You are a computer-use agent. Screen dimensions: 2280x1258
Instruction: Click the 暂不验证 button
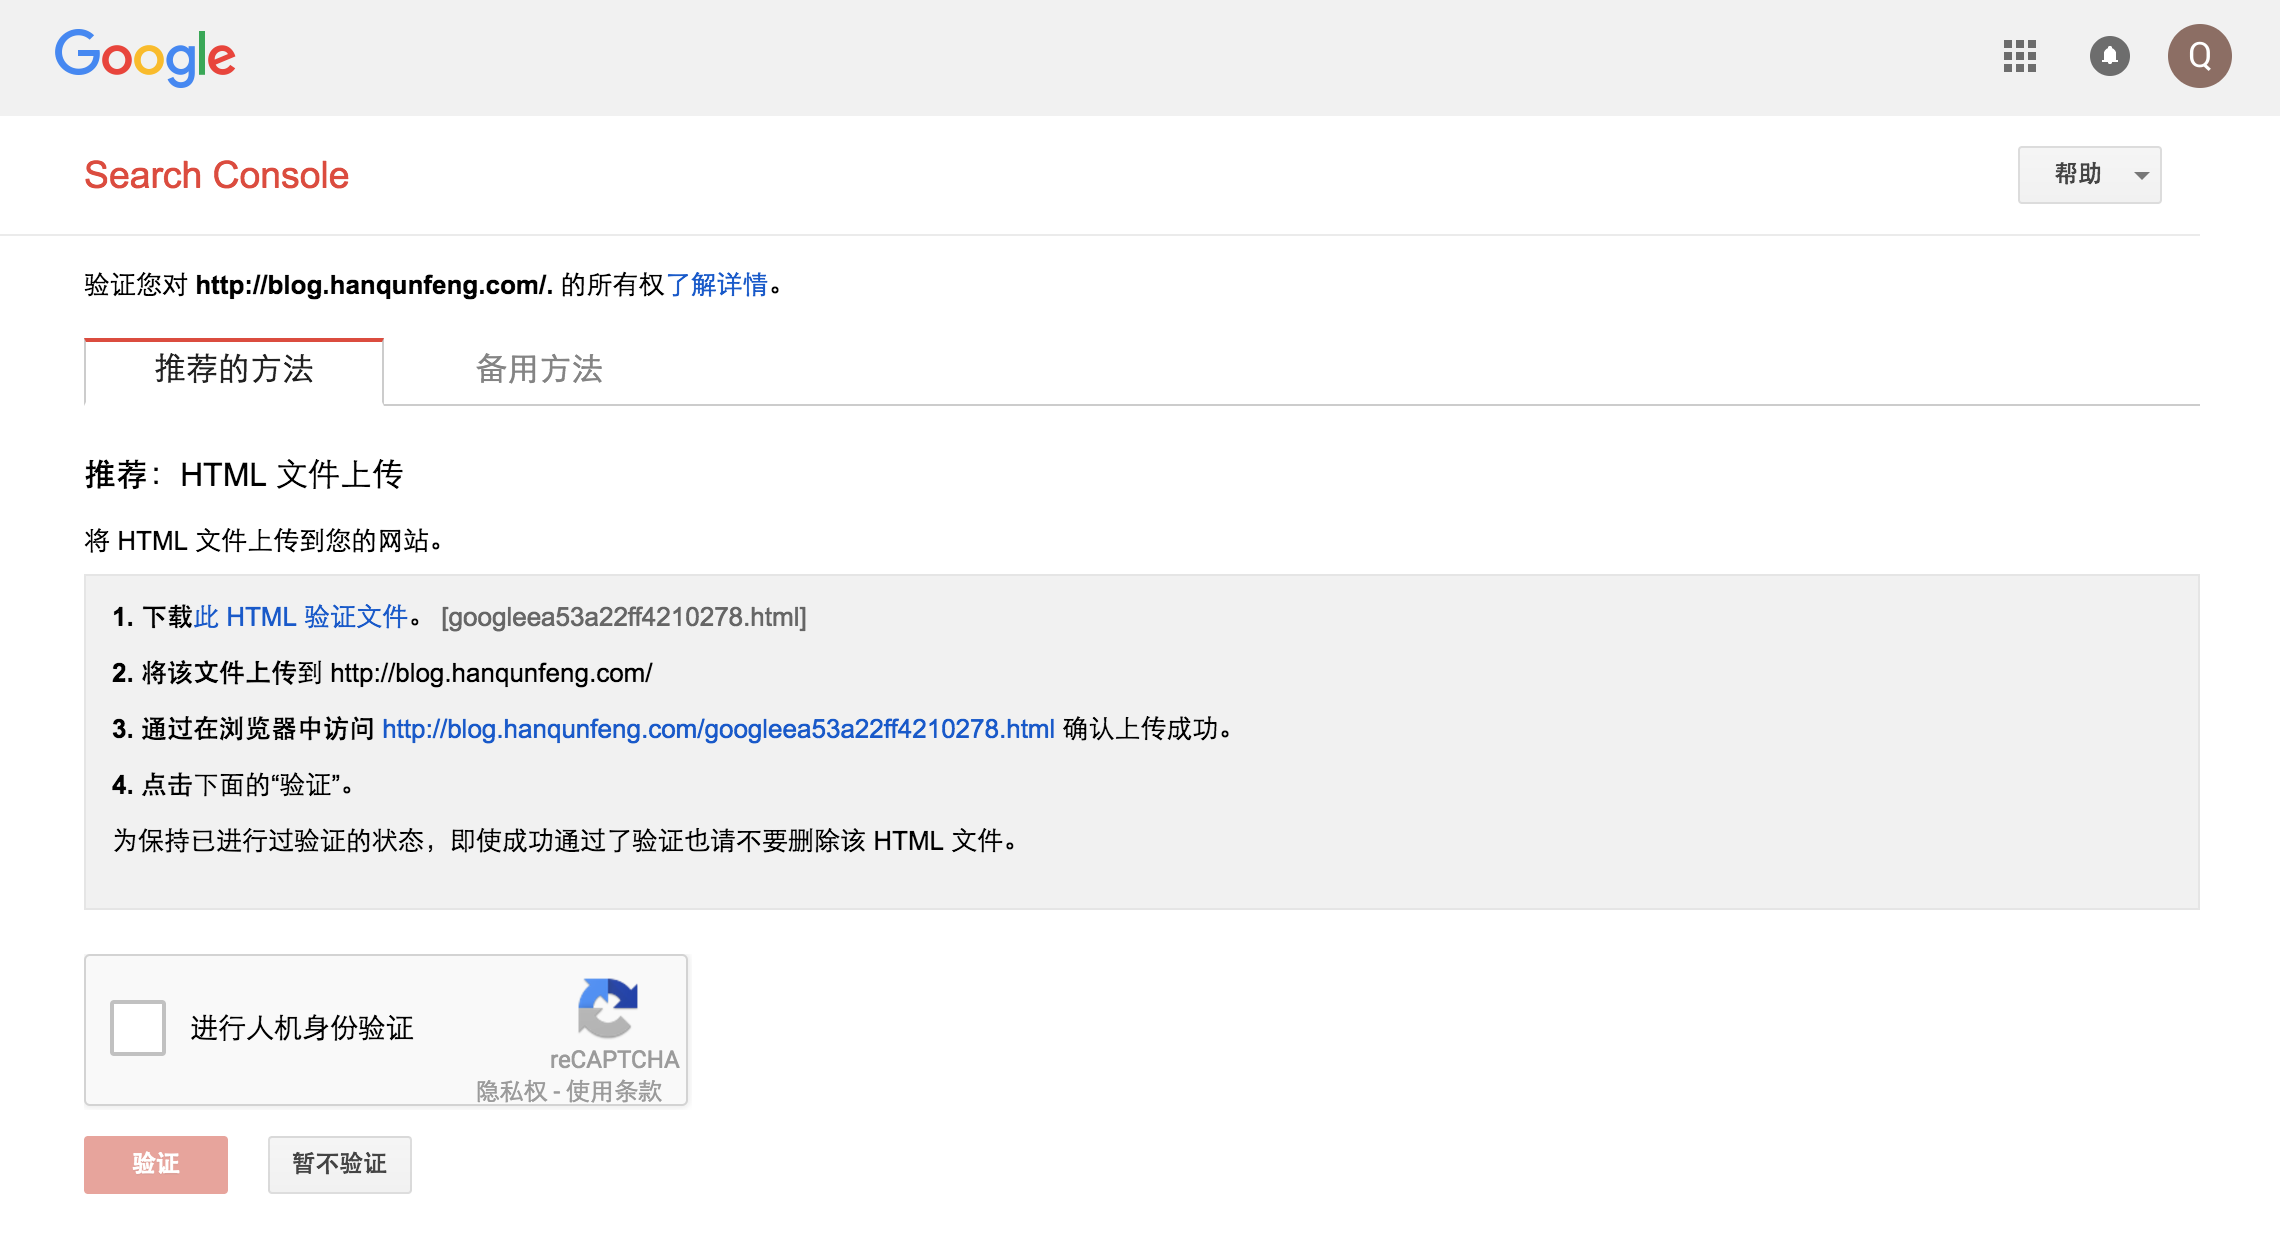point(340,1164)
